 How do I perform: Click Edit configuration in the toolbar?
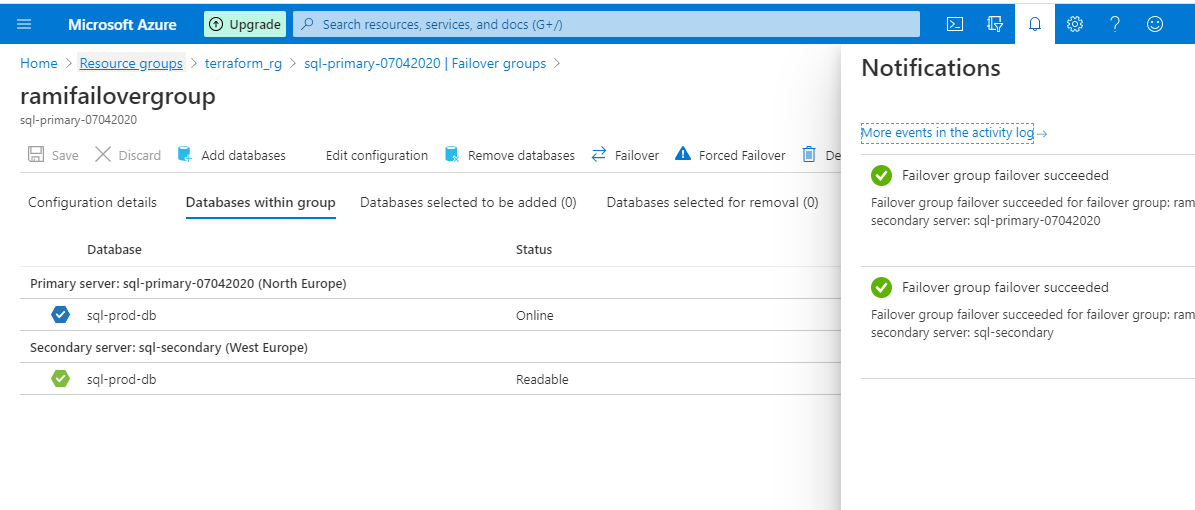(376, 155)
